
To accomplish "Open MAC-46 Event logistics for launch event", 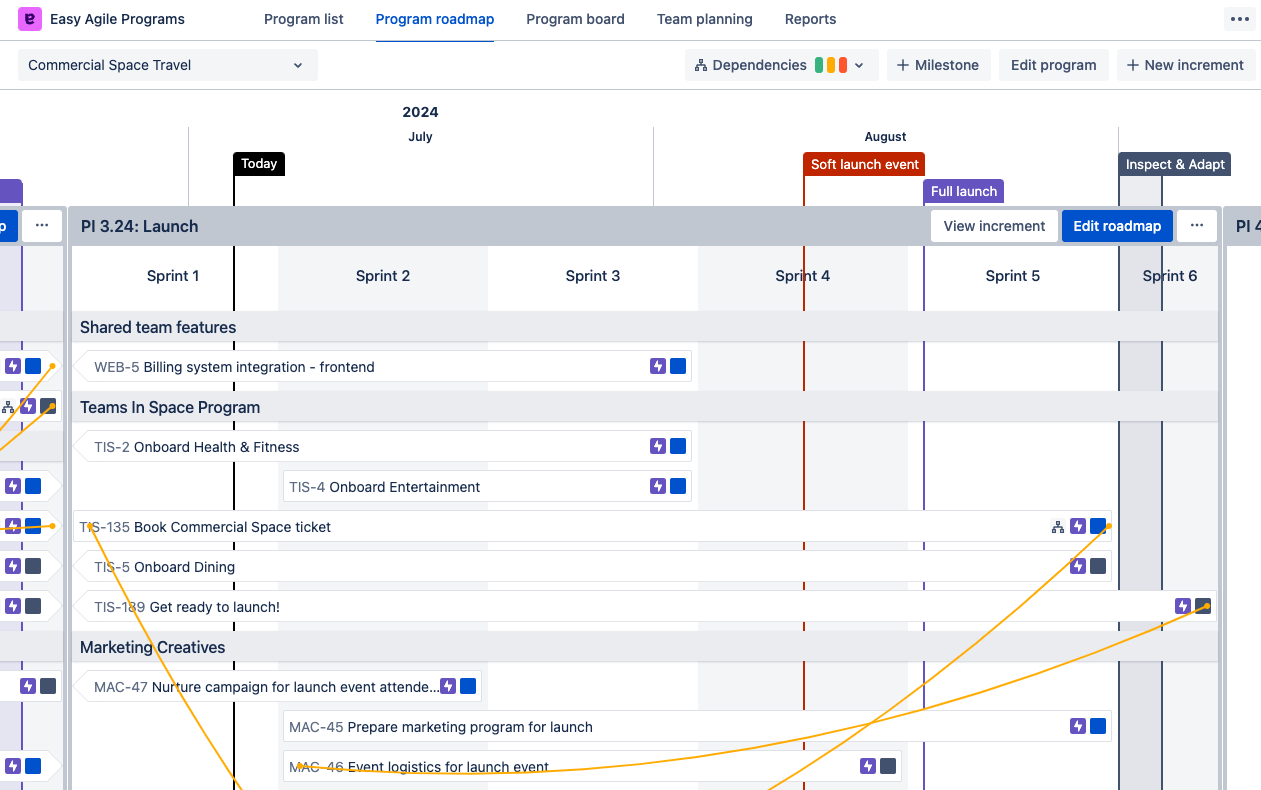I will click(x=592, y=767).
